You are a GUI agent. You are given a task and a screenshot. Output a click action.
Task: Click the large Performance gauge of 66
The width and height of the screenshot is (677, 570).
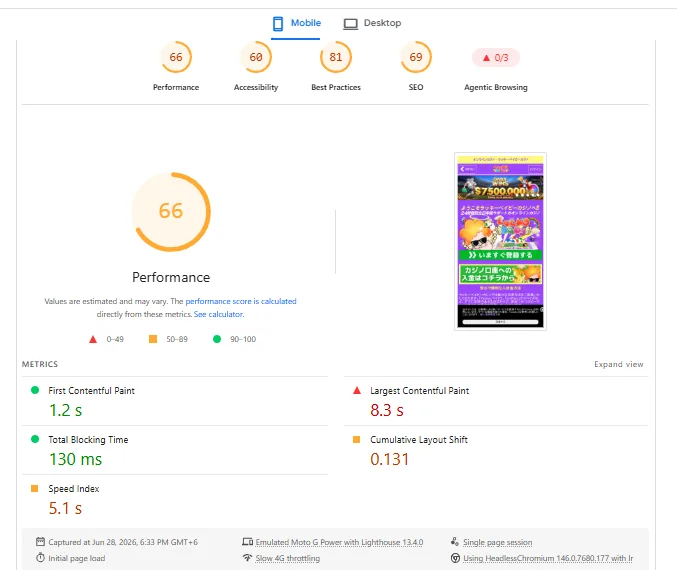(x=171, y=212)
